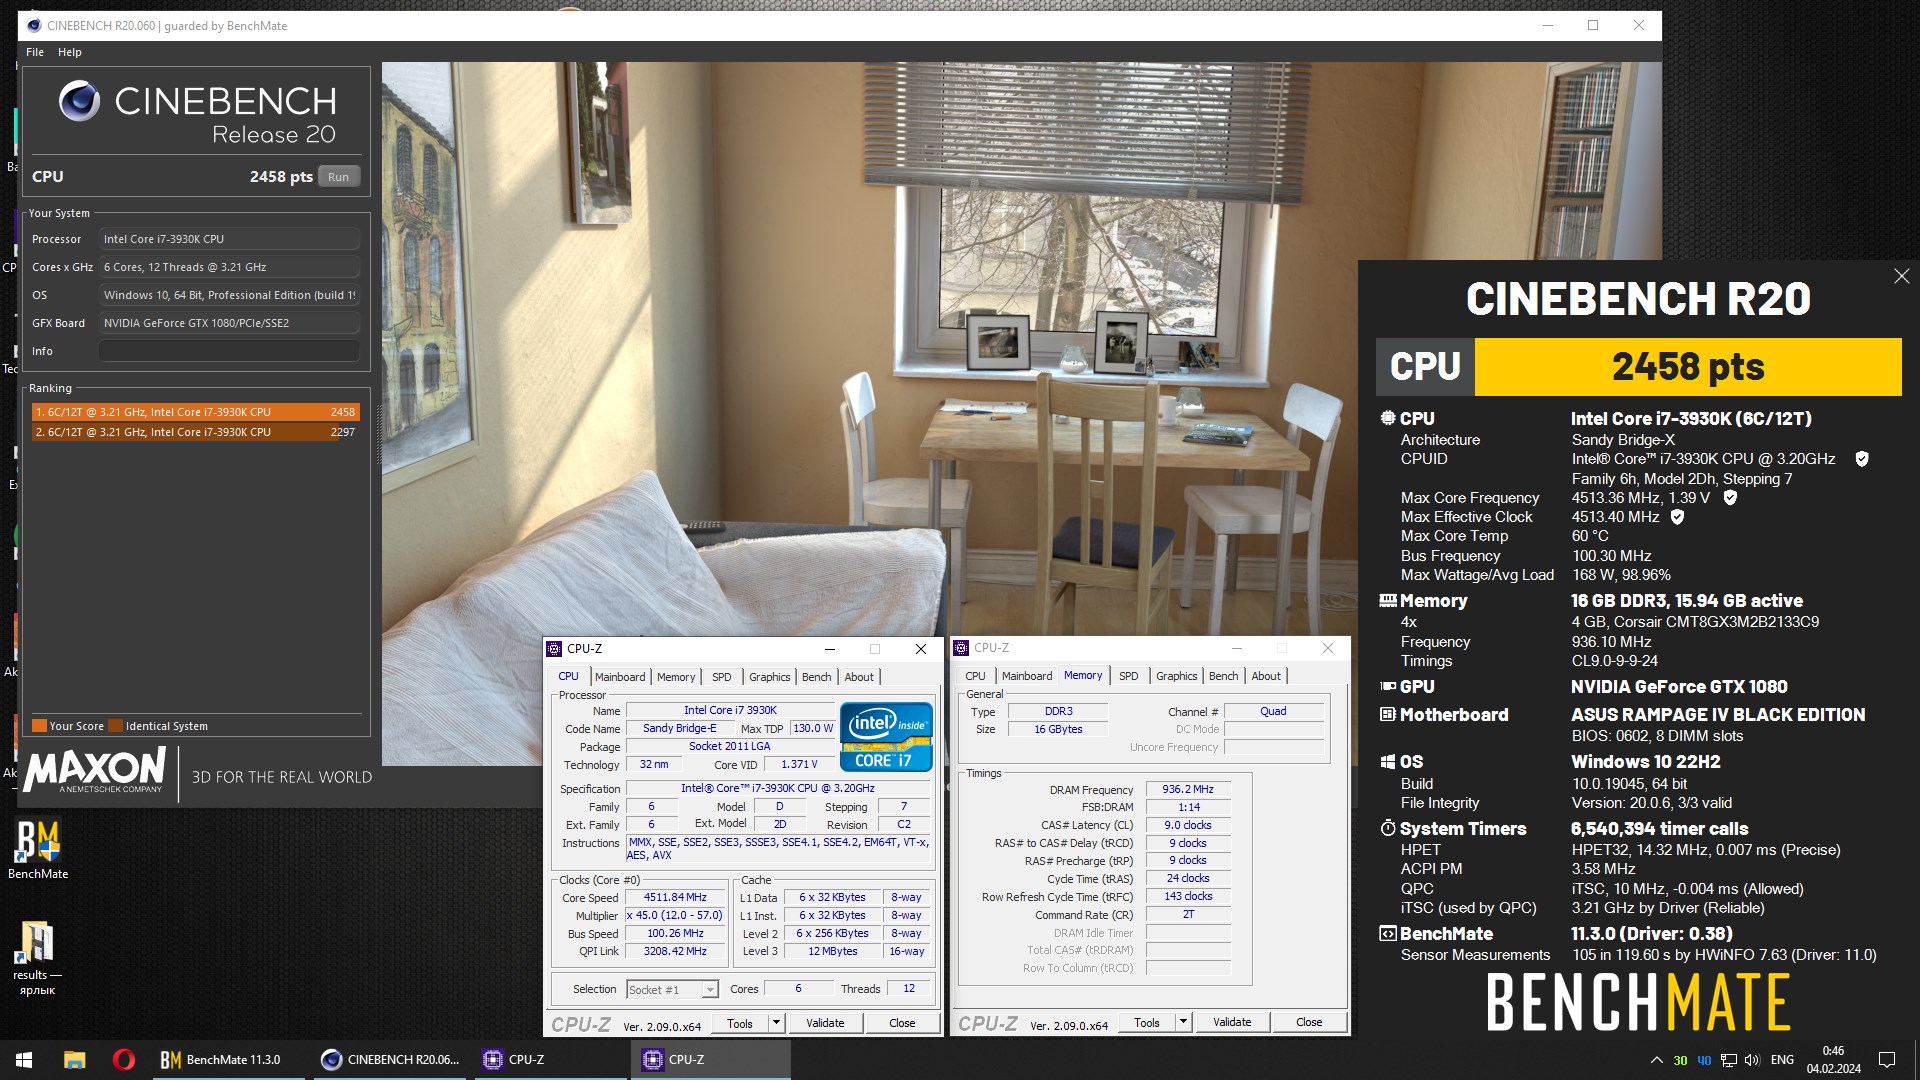The image size is (1920, 1080).
Task: Click the DRAM Frequency value 936.2 MHz
Action: coord(1188,789)
